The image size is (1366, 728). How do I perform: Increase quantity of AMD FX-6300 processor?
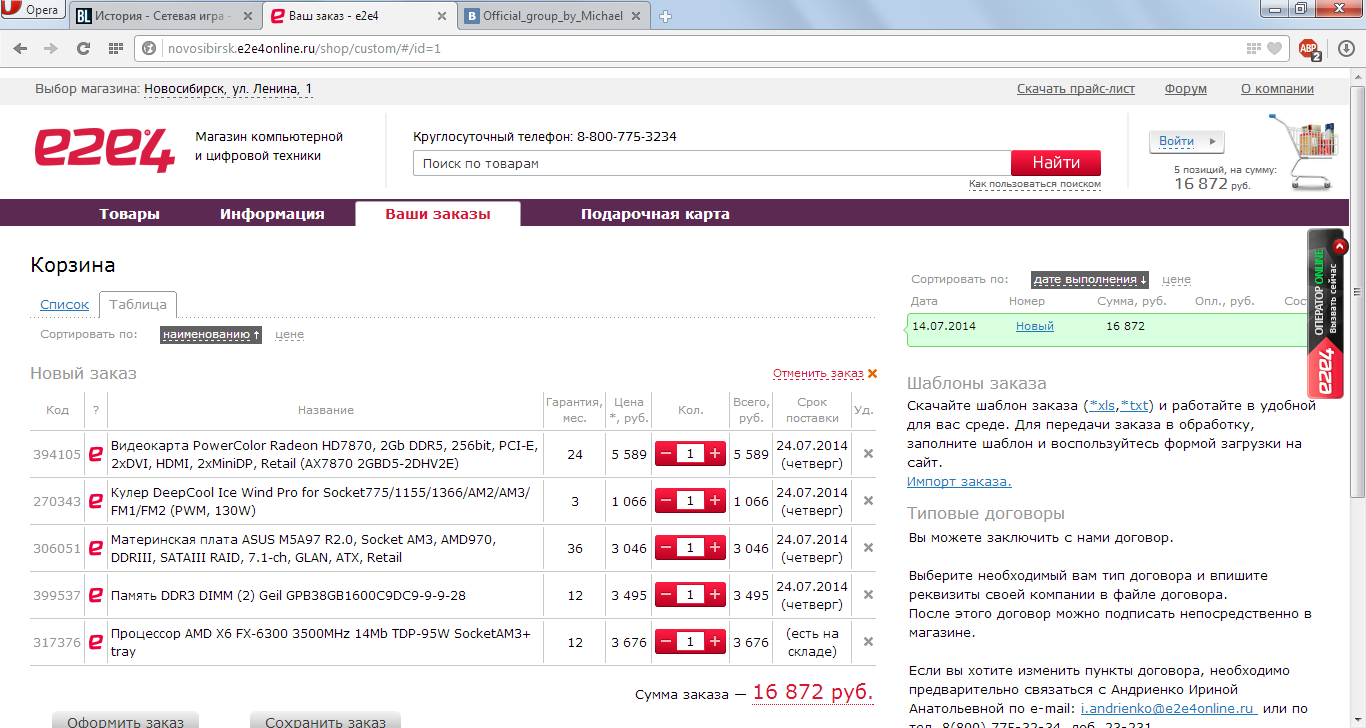tap(715, 642)
